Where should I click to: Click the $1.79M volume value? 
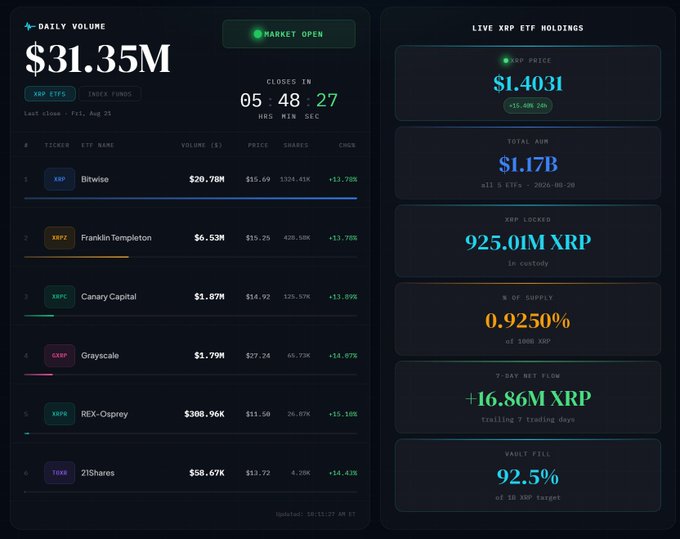tap(209, 356)
